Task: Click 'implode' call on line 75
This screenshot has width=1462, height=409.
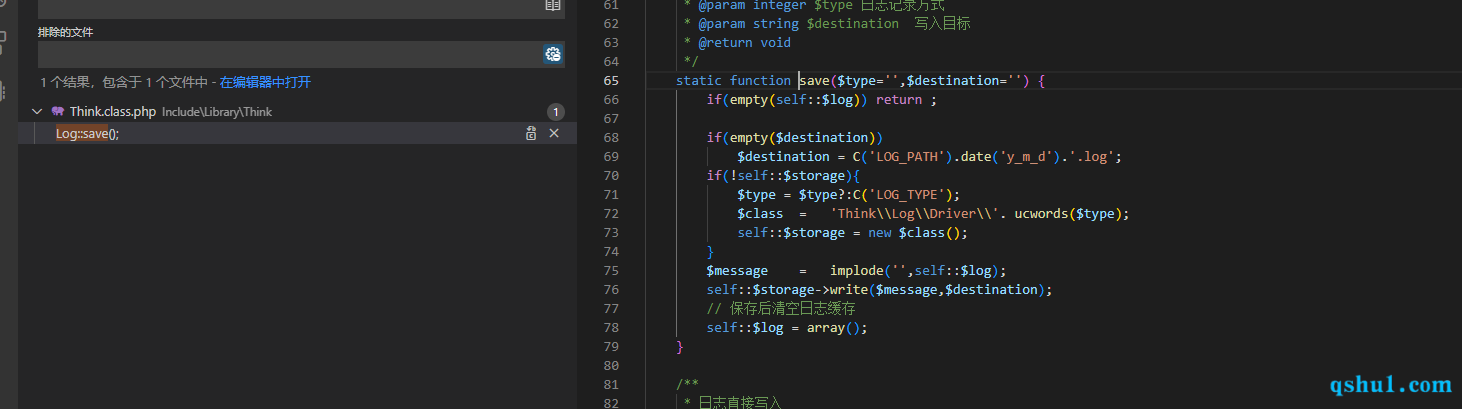Action: pyautogui.click(x=857, y=270)
